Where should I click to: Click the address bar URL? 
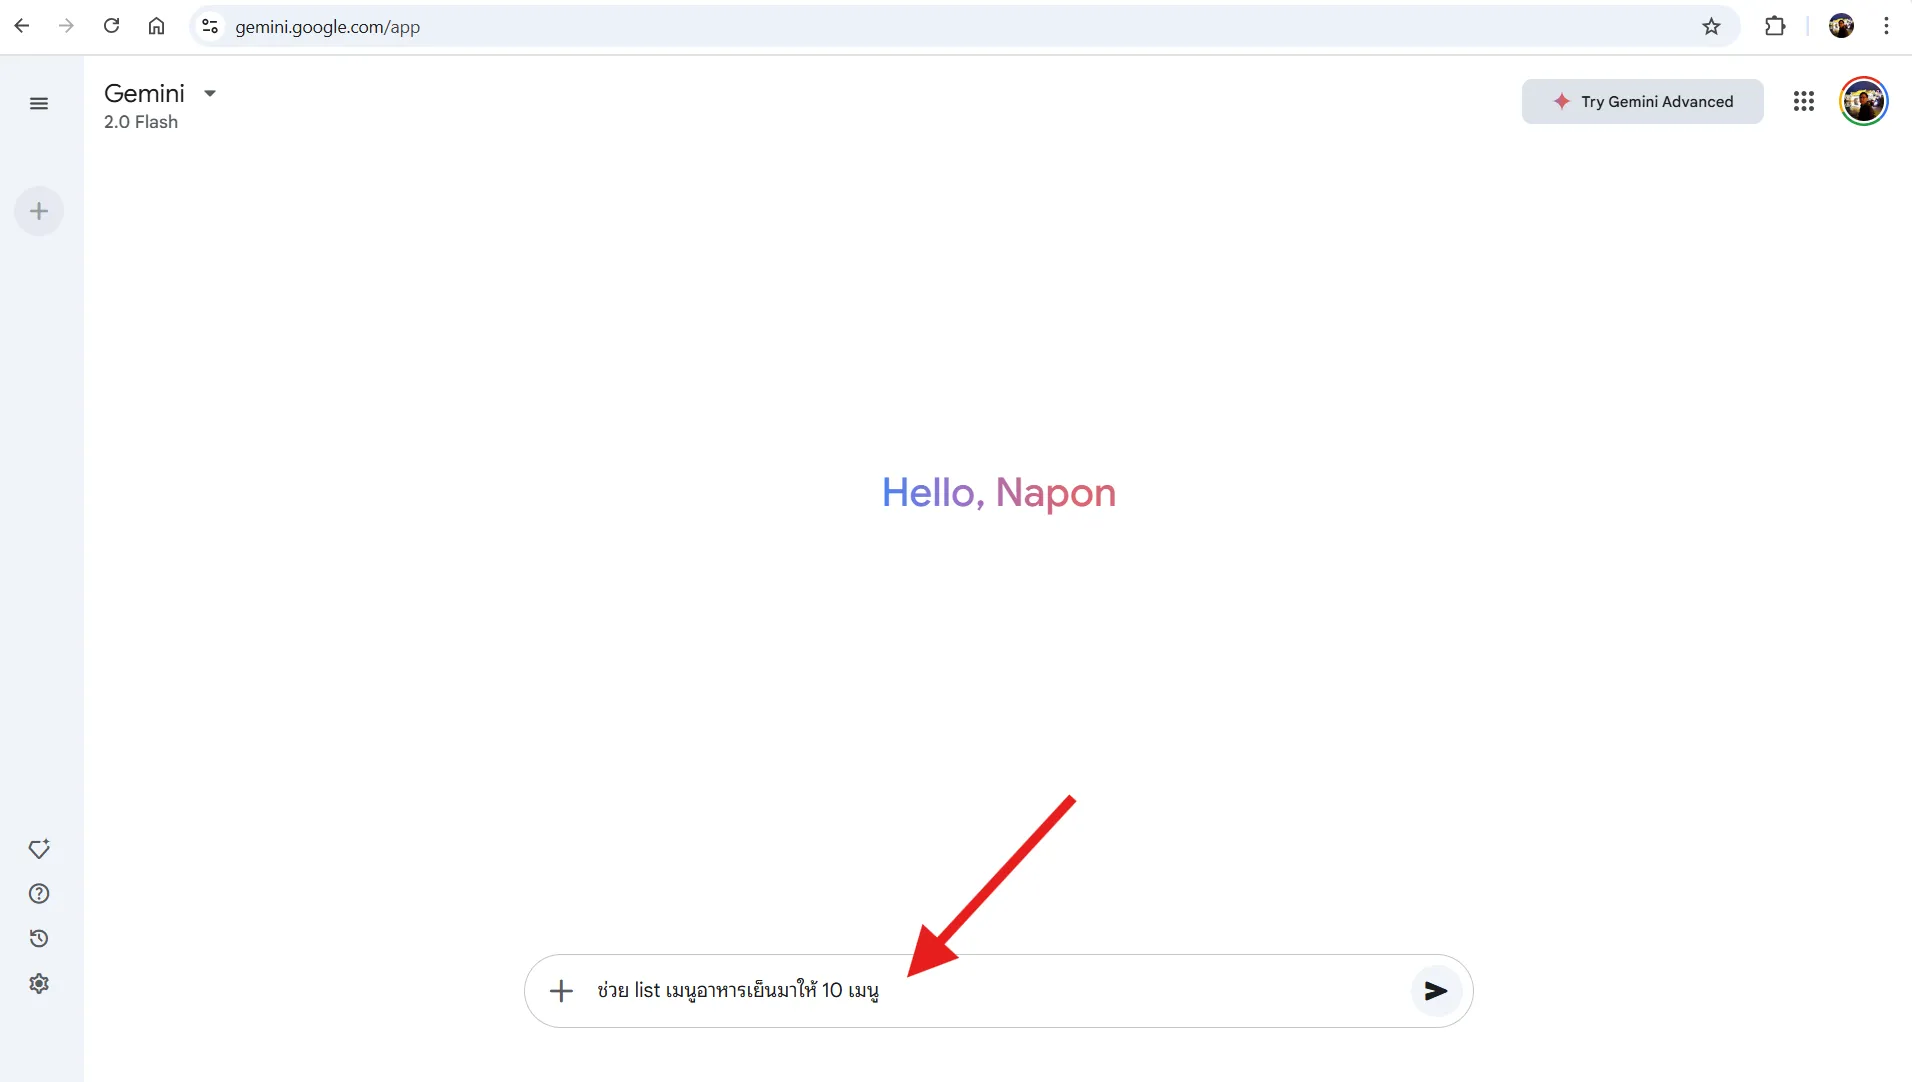(327, 27)
